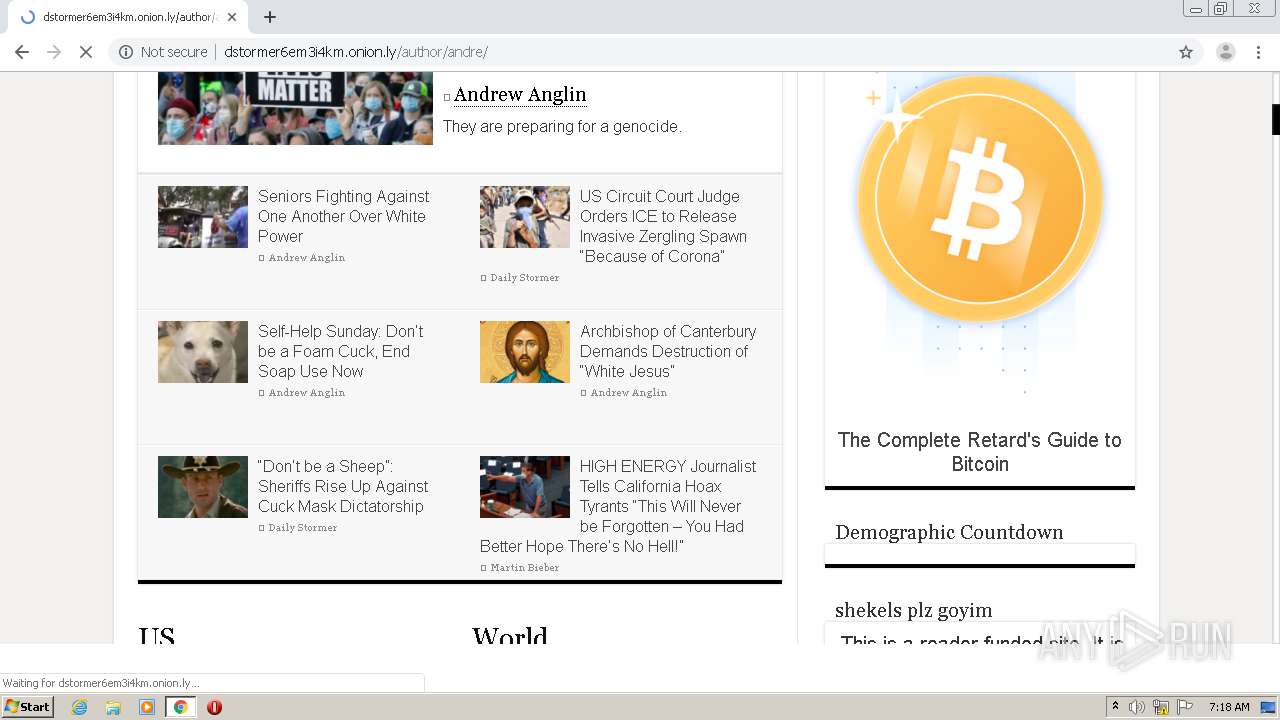The image size is (1280, 720).
Task: Click the white dog thumbnail
Action: [203, 352]
